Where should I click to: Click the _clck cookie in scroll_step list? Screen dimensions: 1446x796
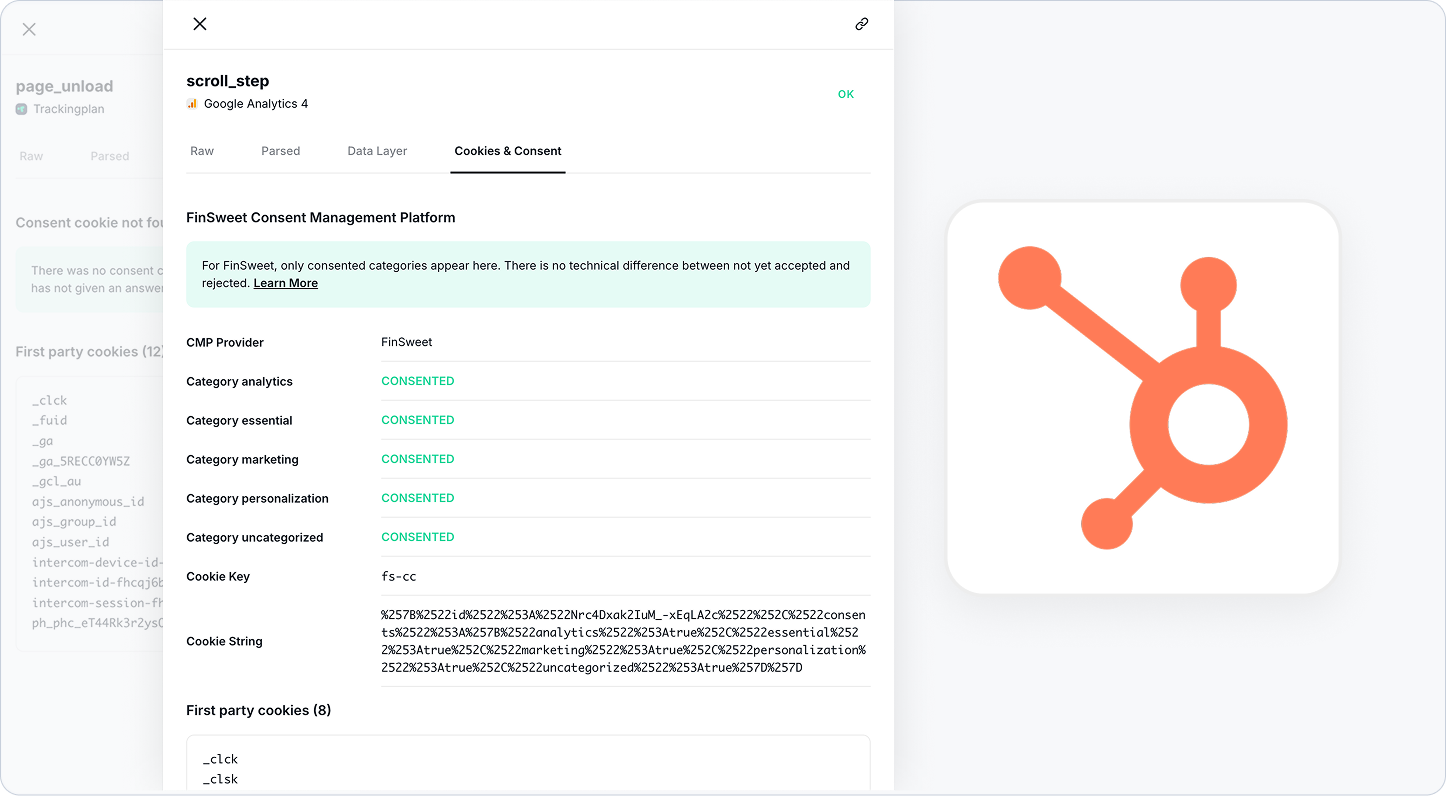221,759
